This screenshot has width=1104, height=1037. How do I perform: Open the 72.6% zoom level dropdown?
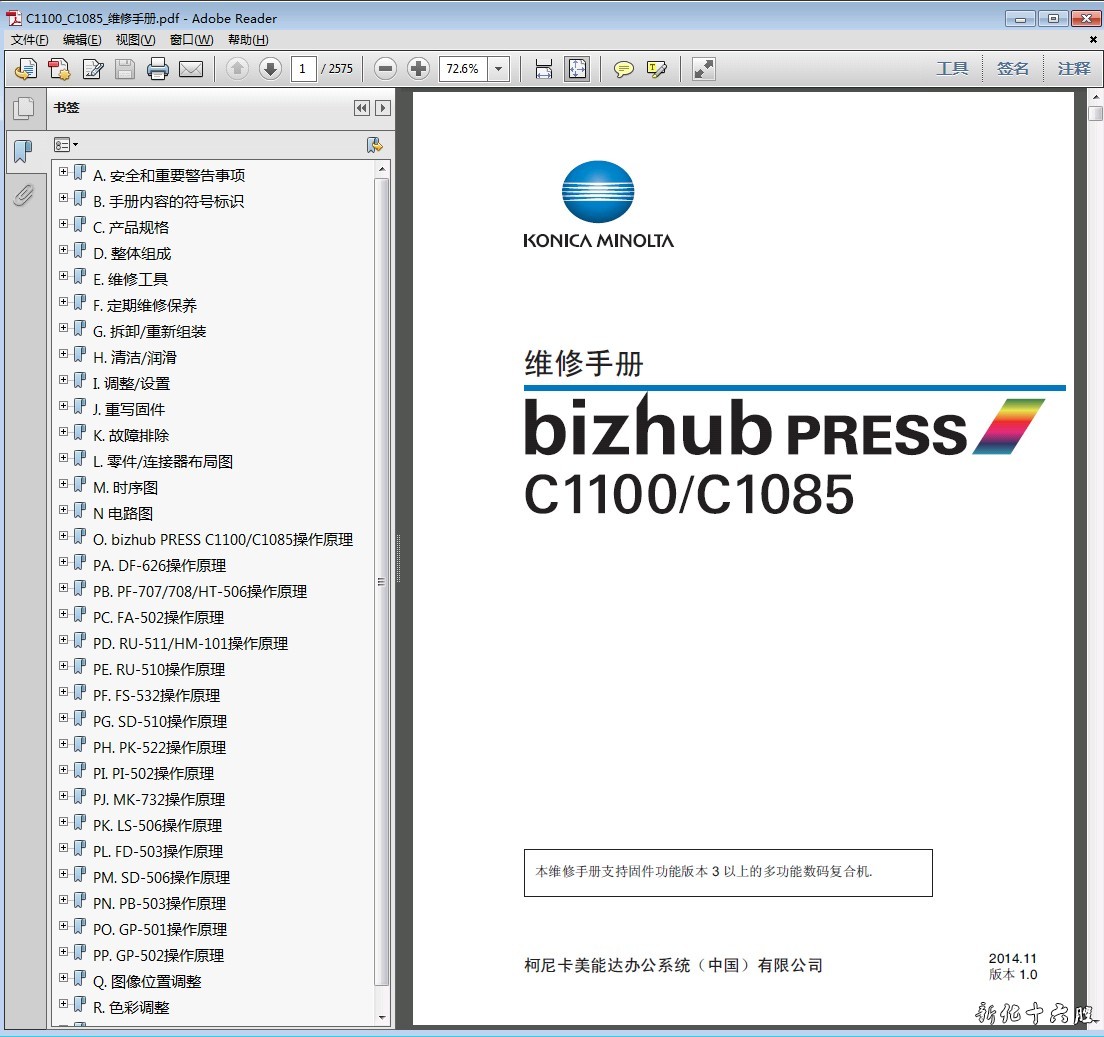coord(499,69)
